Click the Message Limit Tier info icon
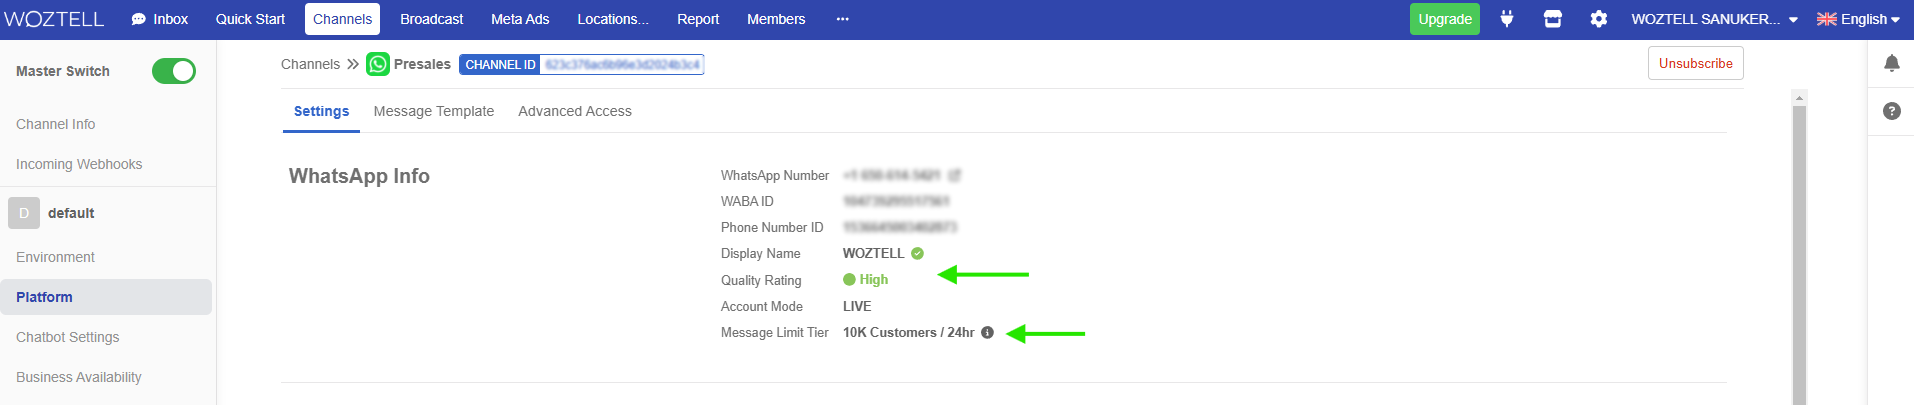The width and height of the screenshot is (1914, 405). (x=987, y=333)
